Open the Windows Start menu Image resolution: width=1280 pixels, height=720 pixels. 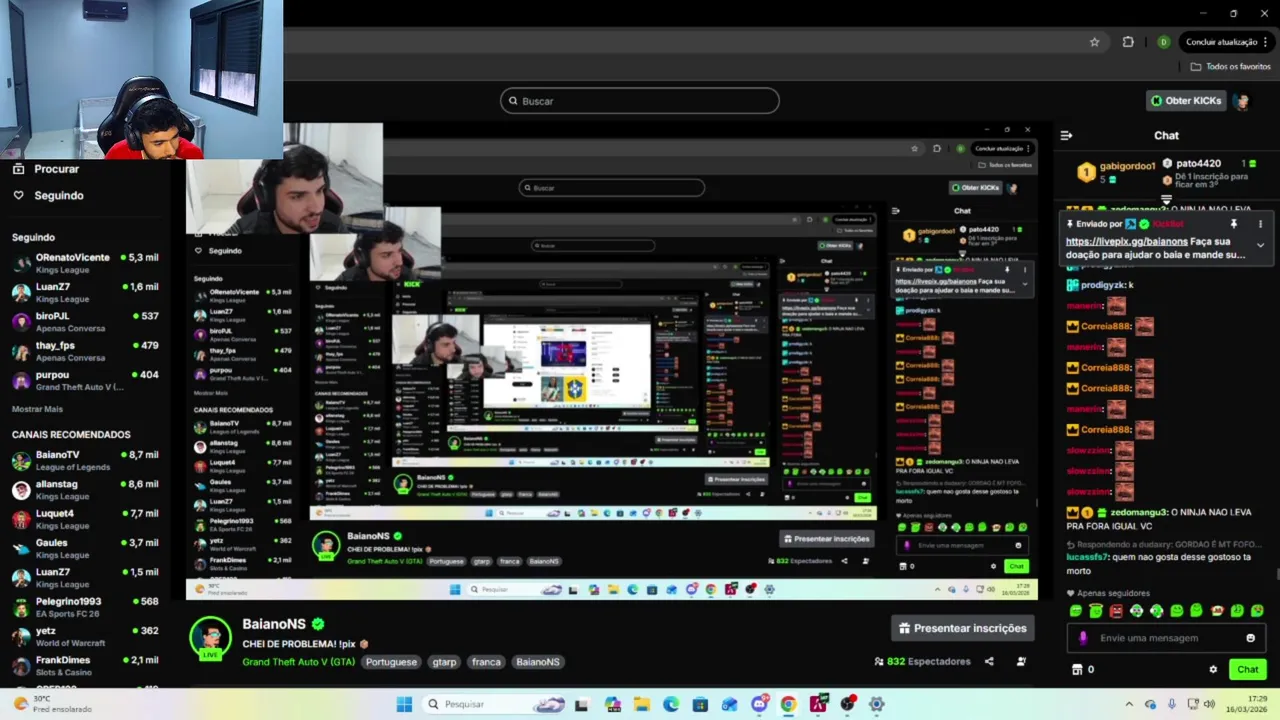(404, 704)
